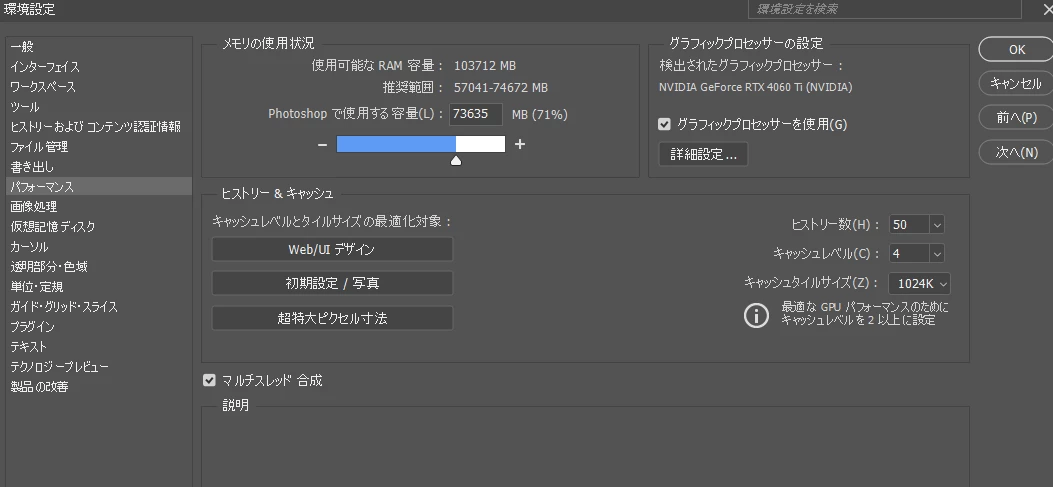Screen dimensions: 1053x487
Task: Open 単位・定規 preferences
Action: pyautogui.click(x=99, y=287)
